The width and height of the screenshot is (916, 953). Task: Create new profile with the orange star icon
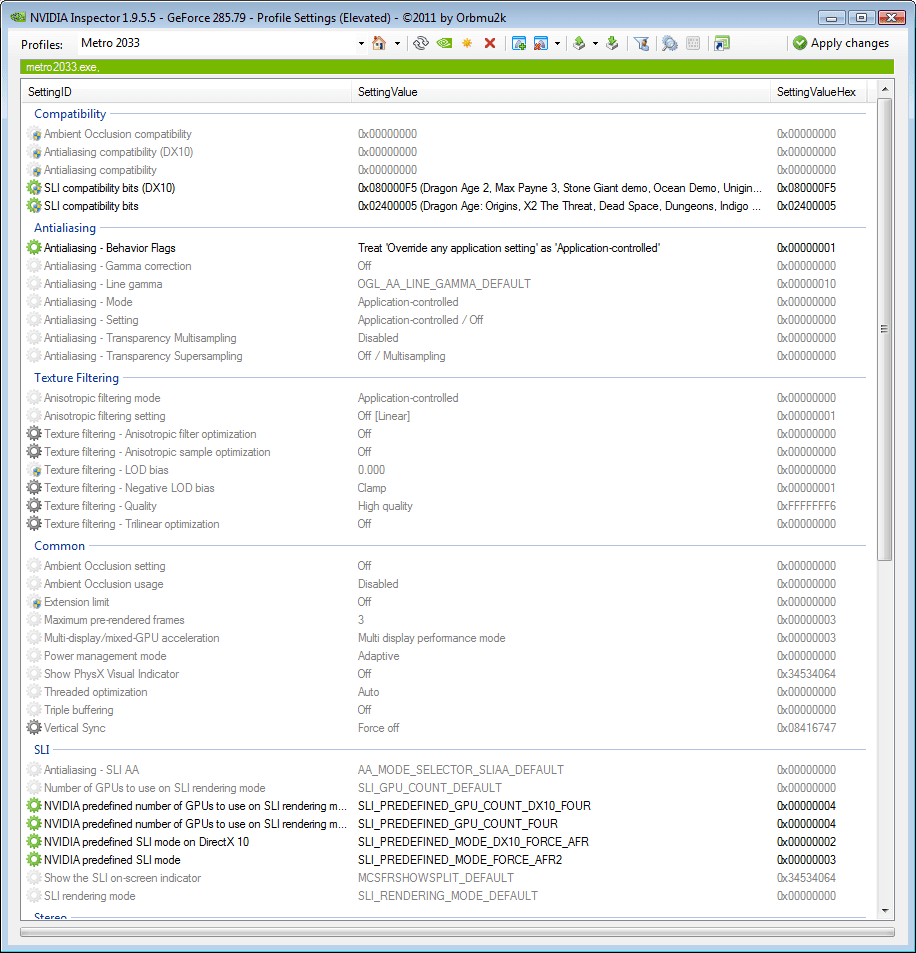pyautogui.click(x=467, y=43)
